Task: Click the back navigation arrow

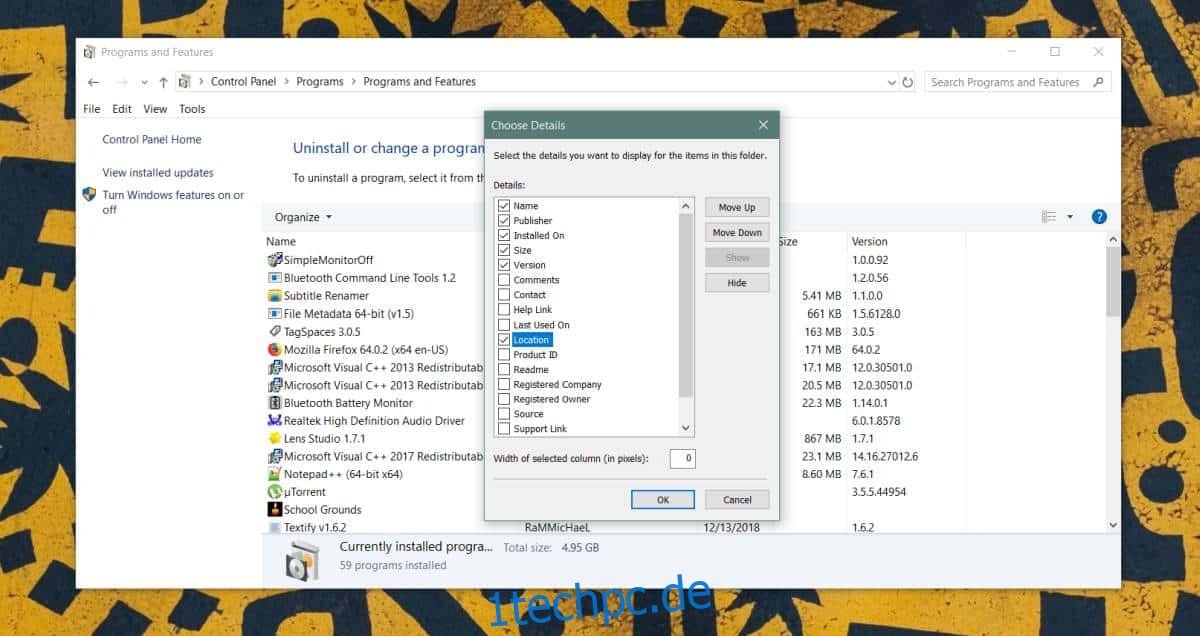Action: tap(93, 82)
